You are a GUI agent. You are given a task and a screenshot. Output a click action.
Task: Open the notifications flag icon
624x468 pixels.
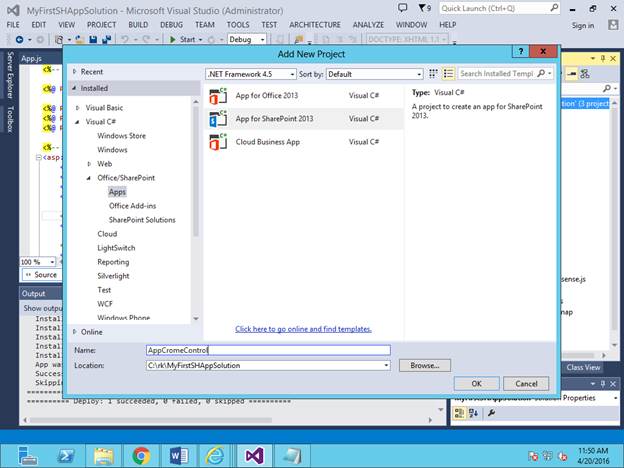(424, 8)
